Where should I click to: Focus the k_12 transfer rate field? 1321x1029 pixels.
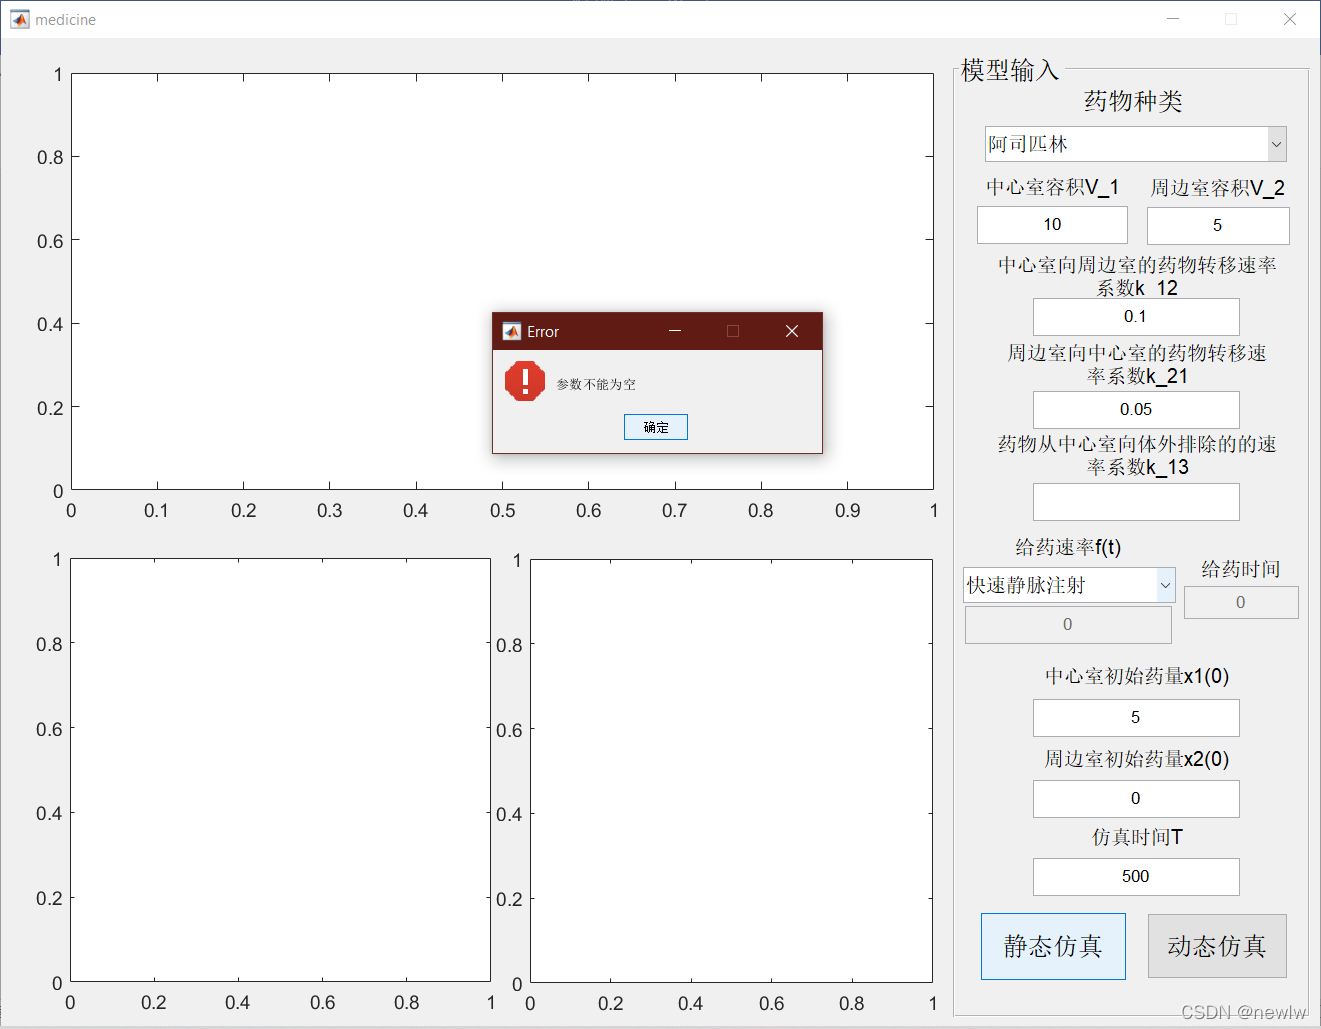[1136, 317]
